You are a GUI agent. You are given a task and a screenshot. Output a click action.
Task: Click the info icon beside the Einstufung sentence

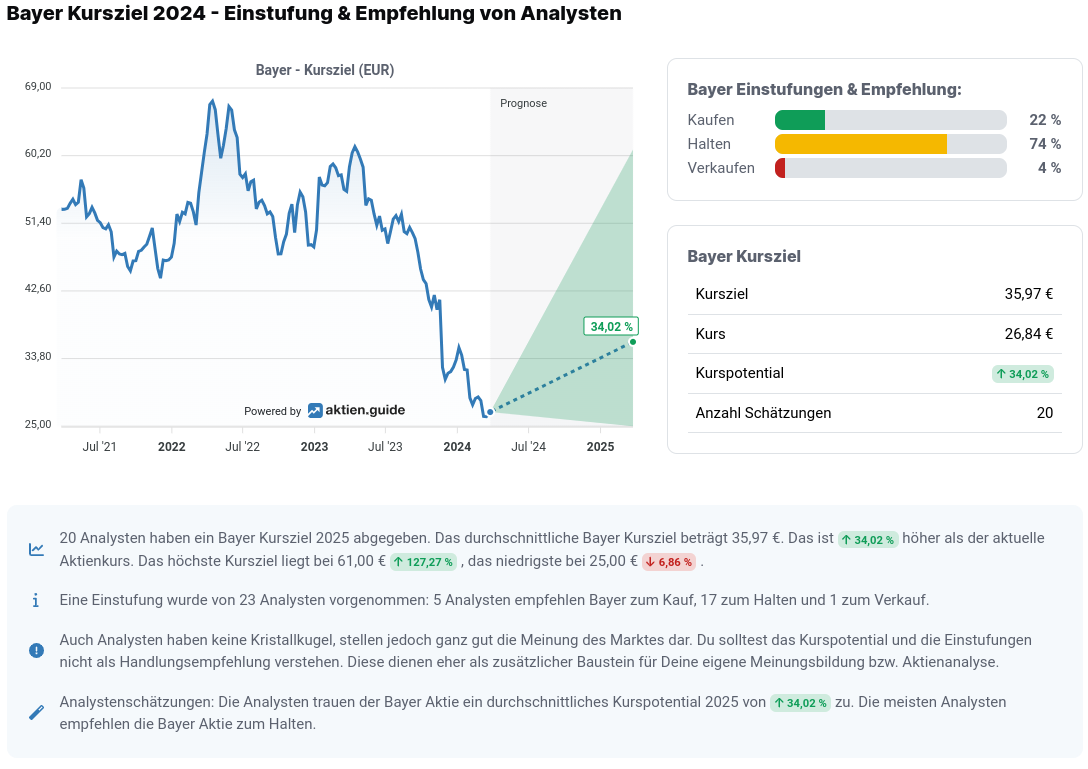point(36,600)
